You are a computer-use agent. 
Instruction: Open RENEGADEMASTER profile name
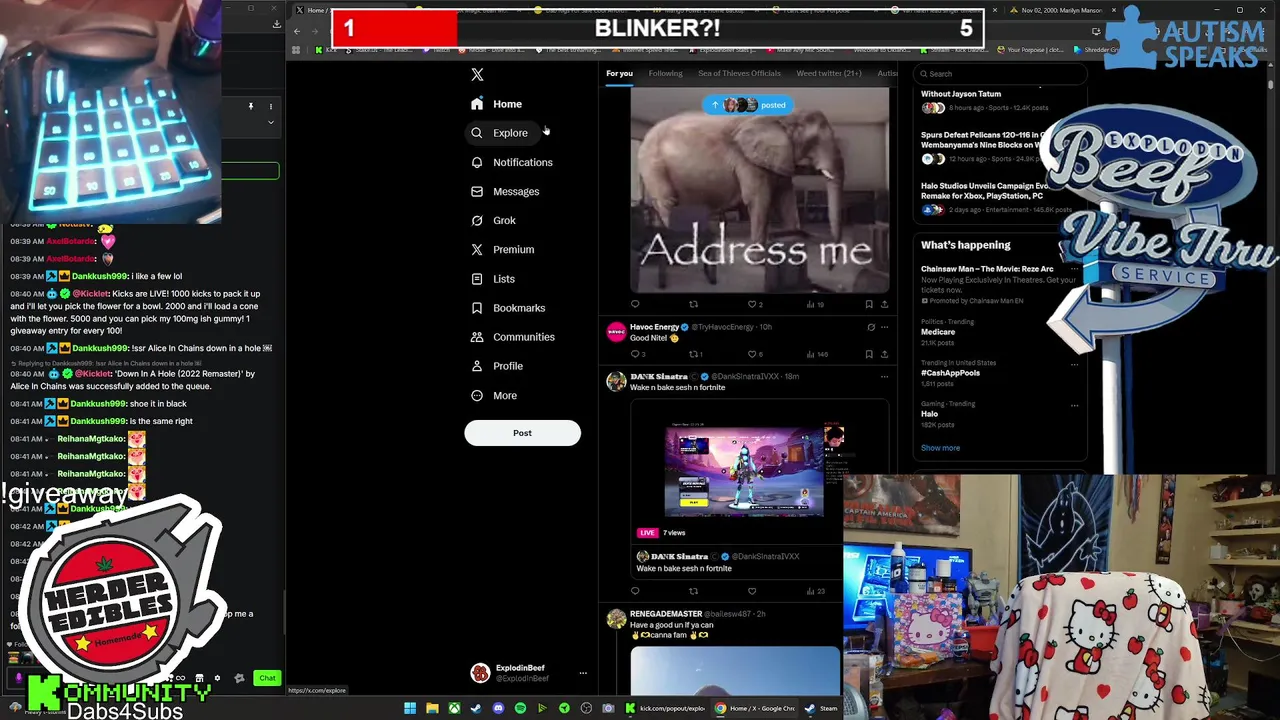pyautogui.click(x=666, y=614)
